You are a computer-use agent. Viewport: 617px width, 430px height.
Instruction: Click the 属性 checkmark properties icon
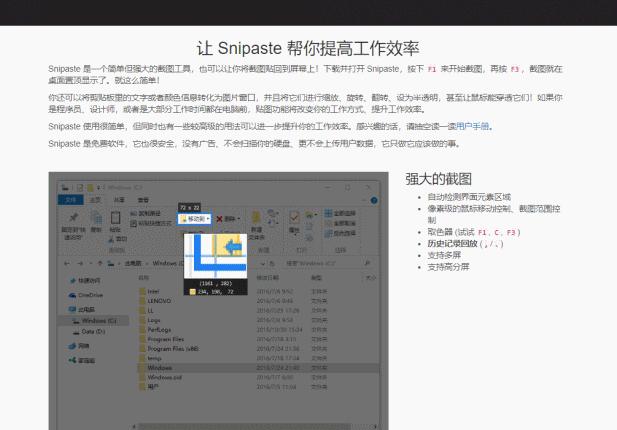click(294, 218)
